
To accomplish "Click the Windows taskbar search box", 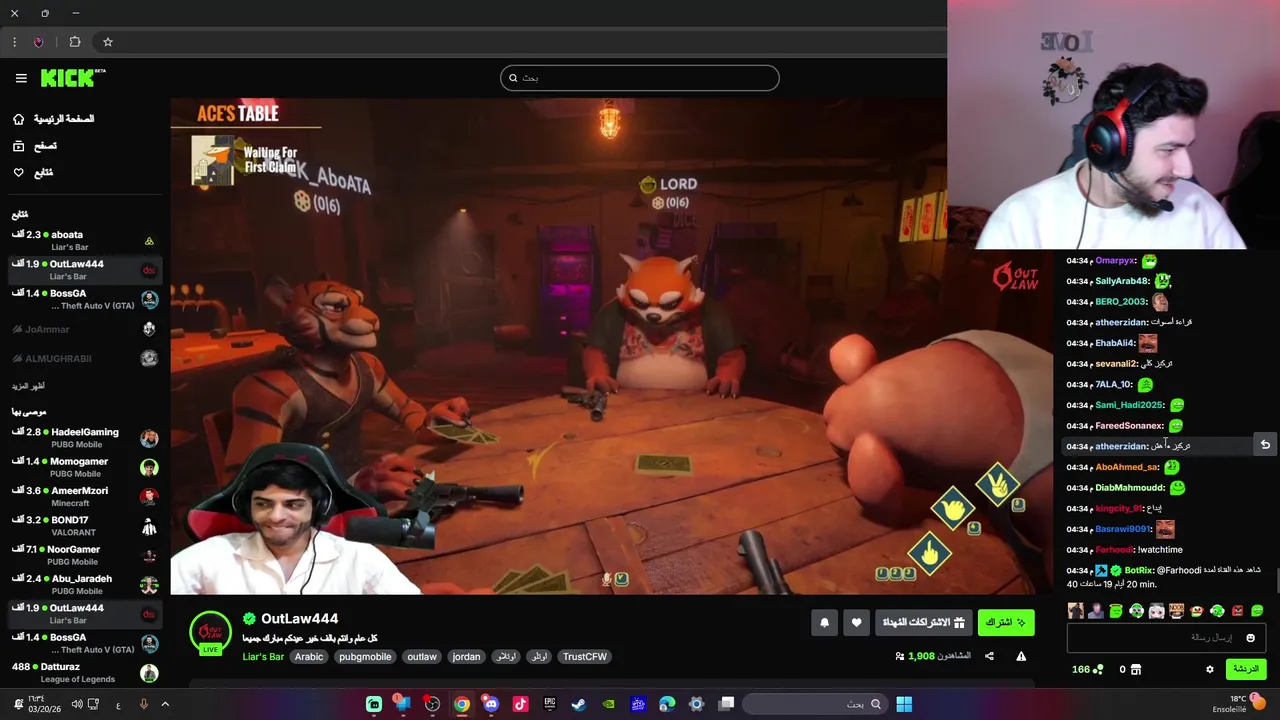I will tap(815, 704).
